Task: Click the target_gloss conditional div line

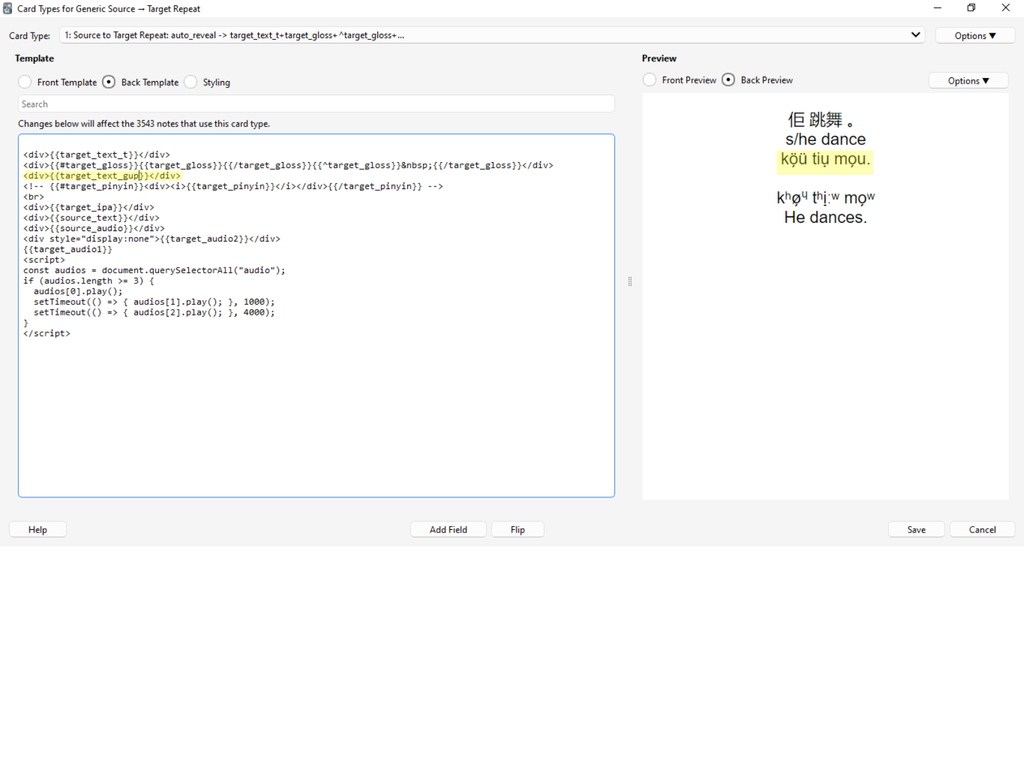Action: (288, 165)
